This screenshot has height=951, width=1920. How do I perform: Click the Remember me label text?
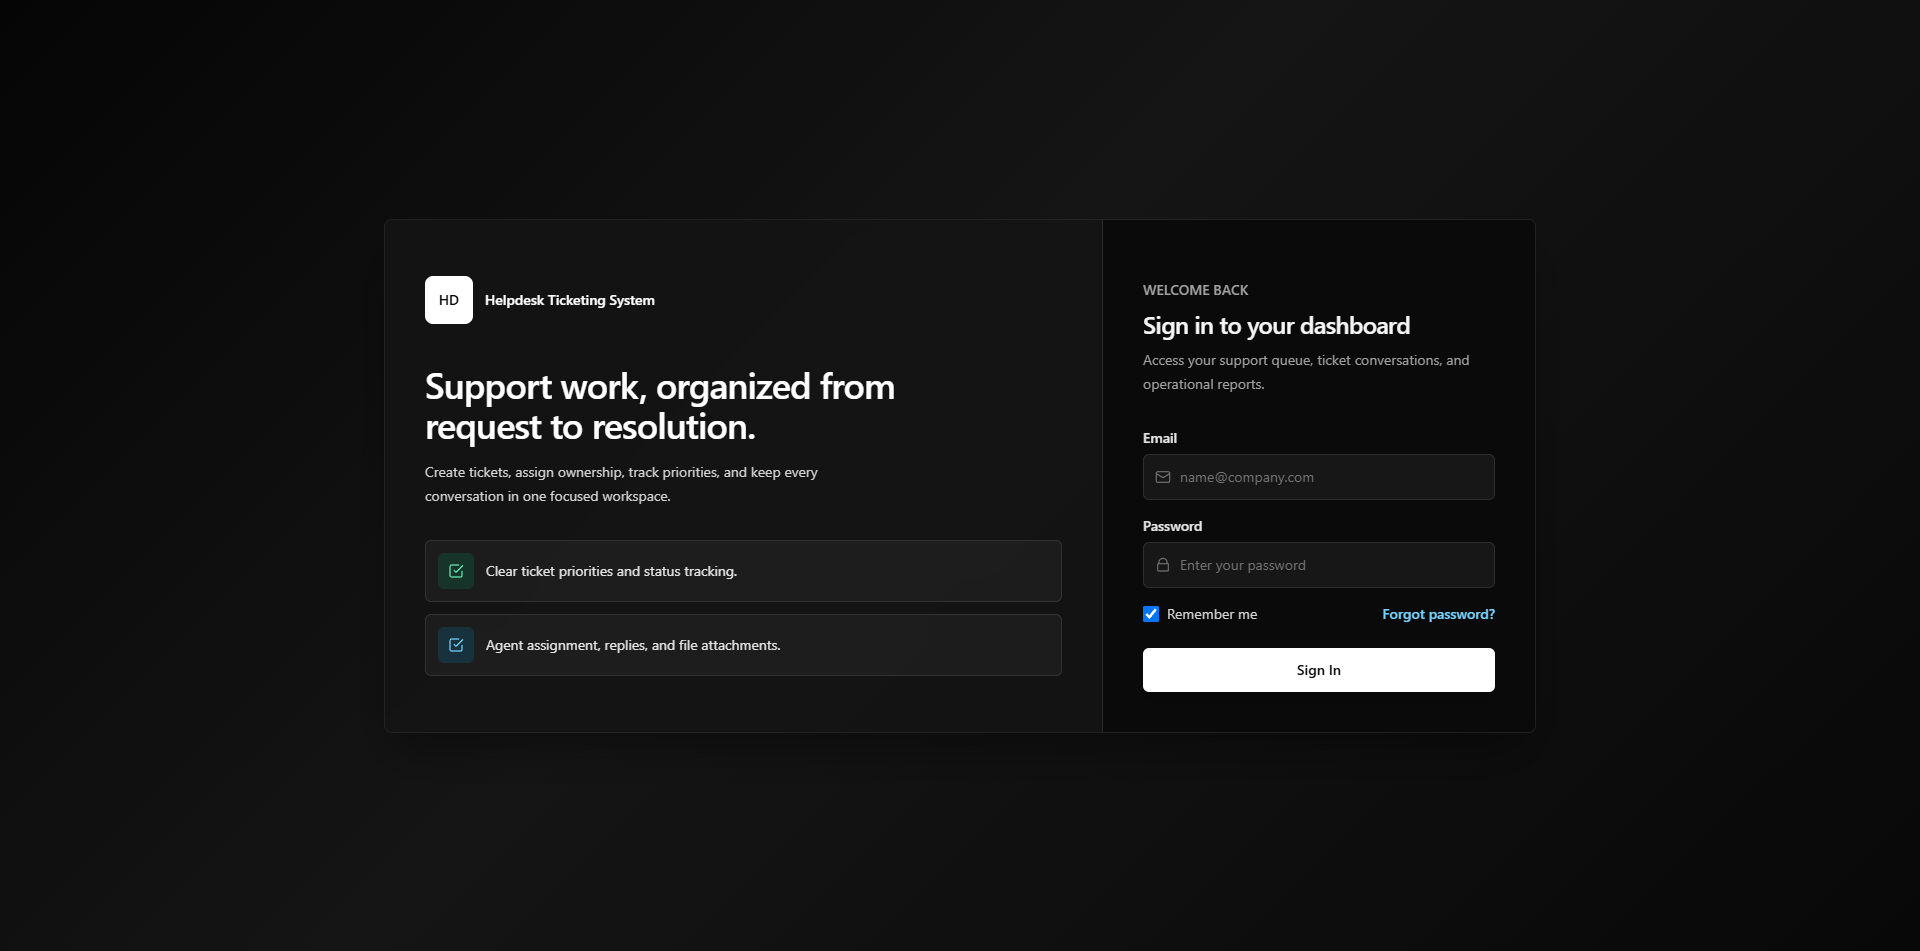click(x=1212, y=614)
